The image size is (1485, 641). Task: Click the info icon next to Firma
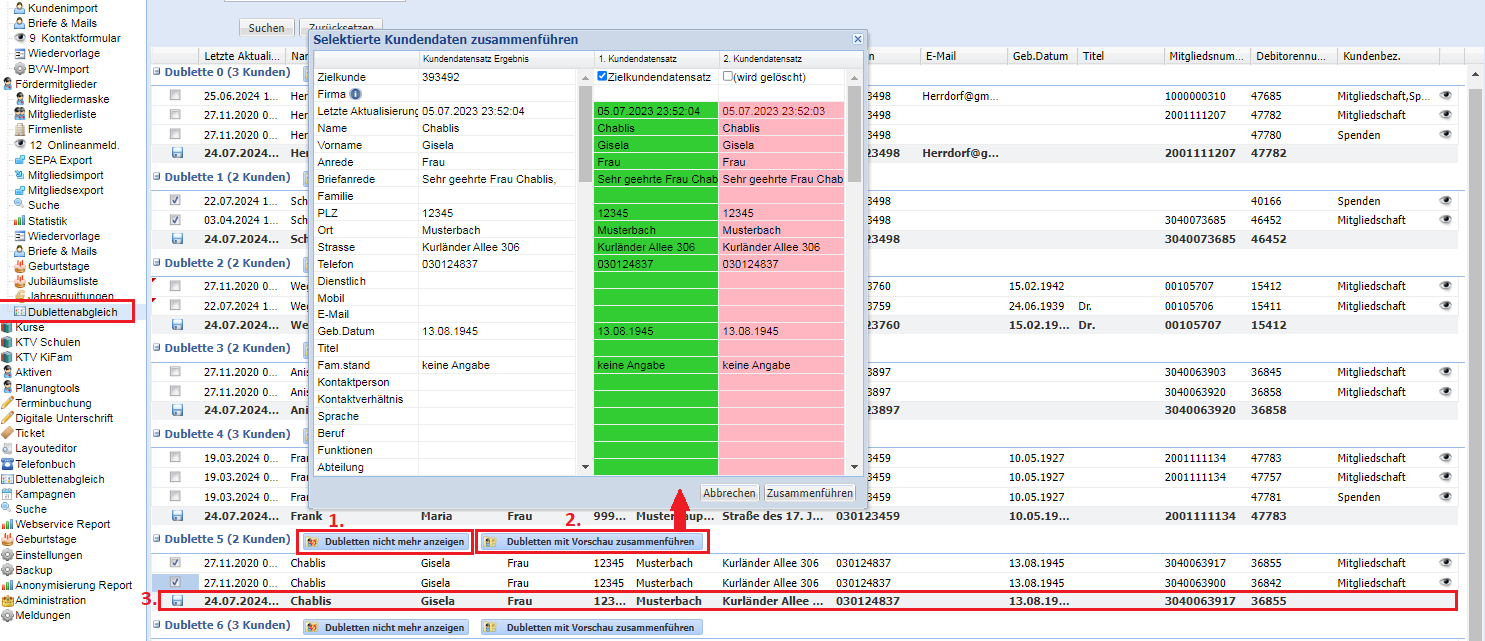coord(355,94)
